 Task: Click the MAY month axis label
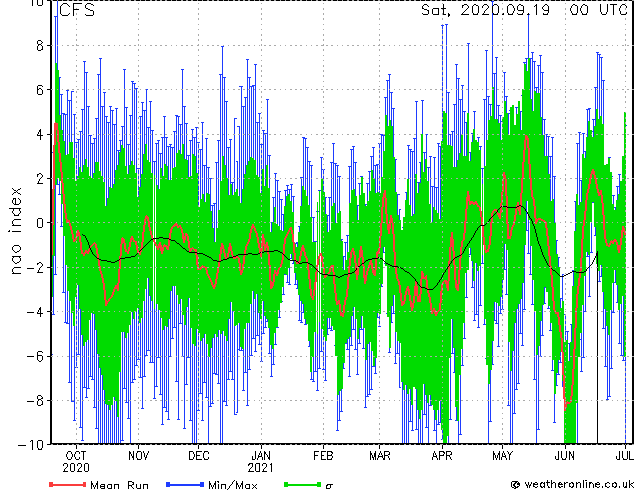(x=502, y=456)
